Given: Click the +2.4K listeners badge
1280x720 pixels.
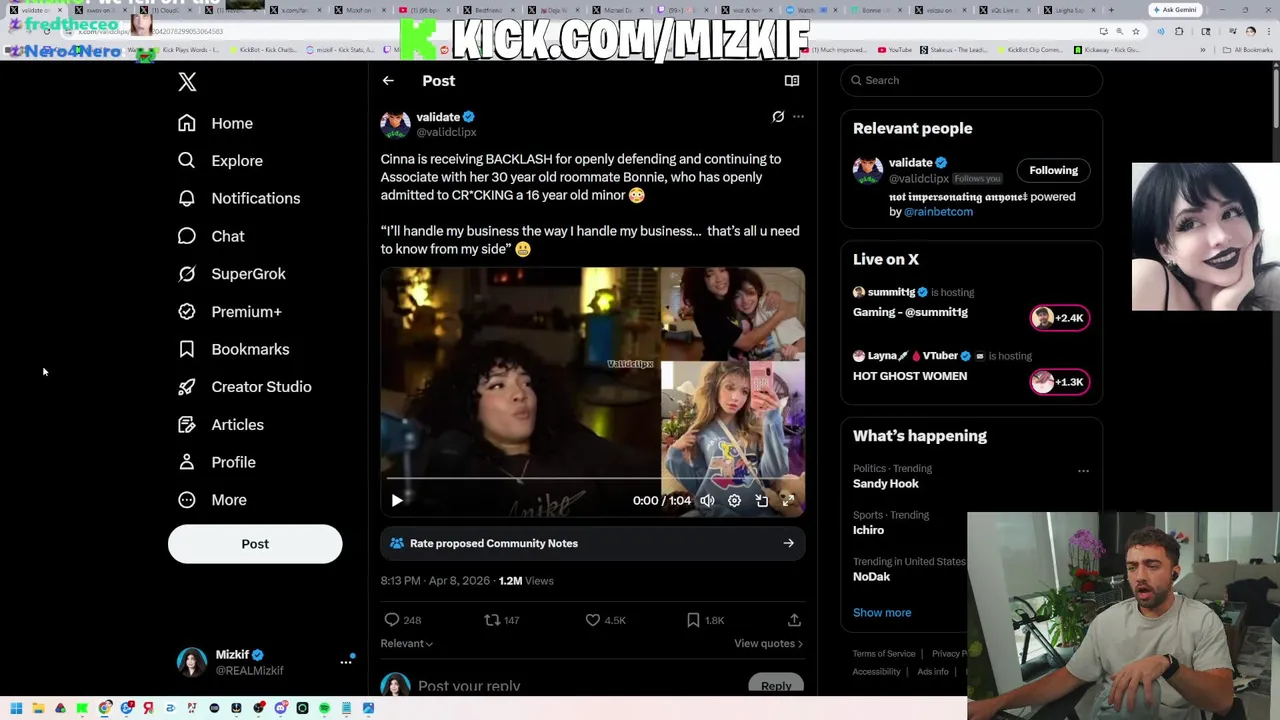Looking at the screenshot, I should pyautogui.click(x=1059, y=318).
